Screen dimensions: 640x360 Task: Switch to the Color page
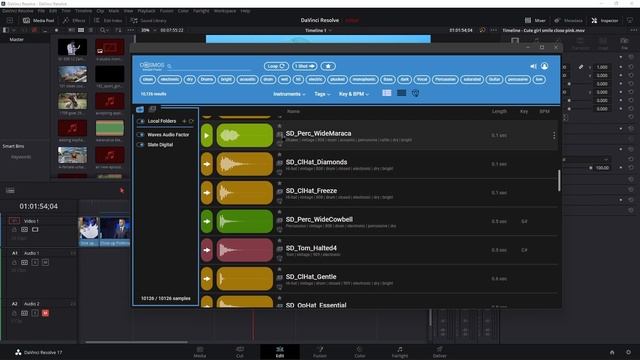tap(360, 352)
